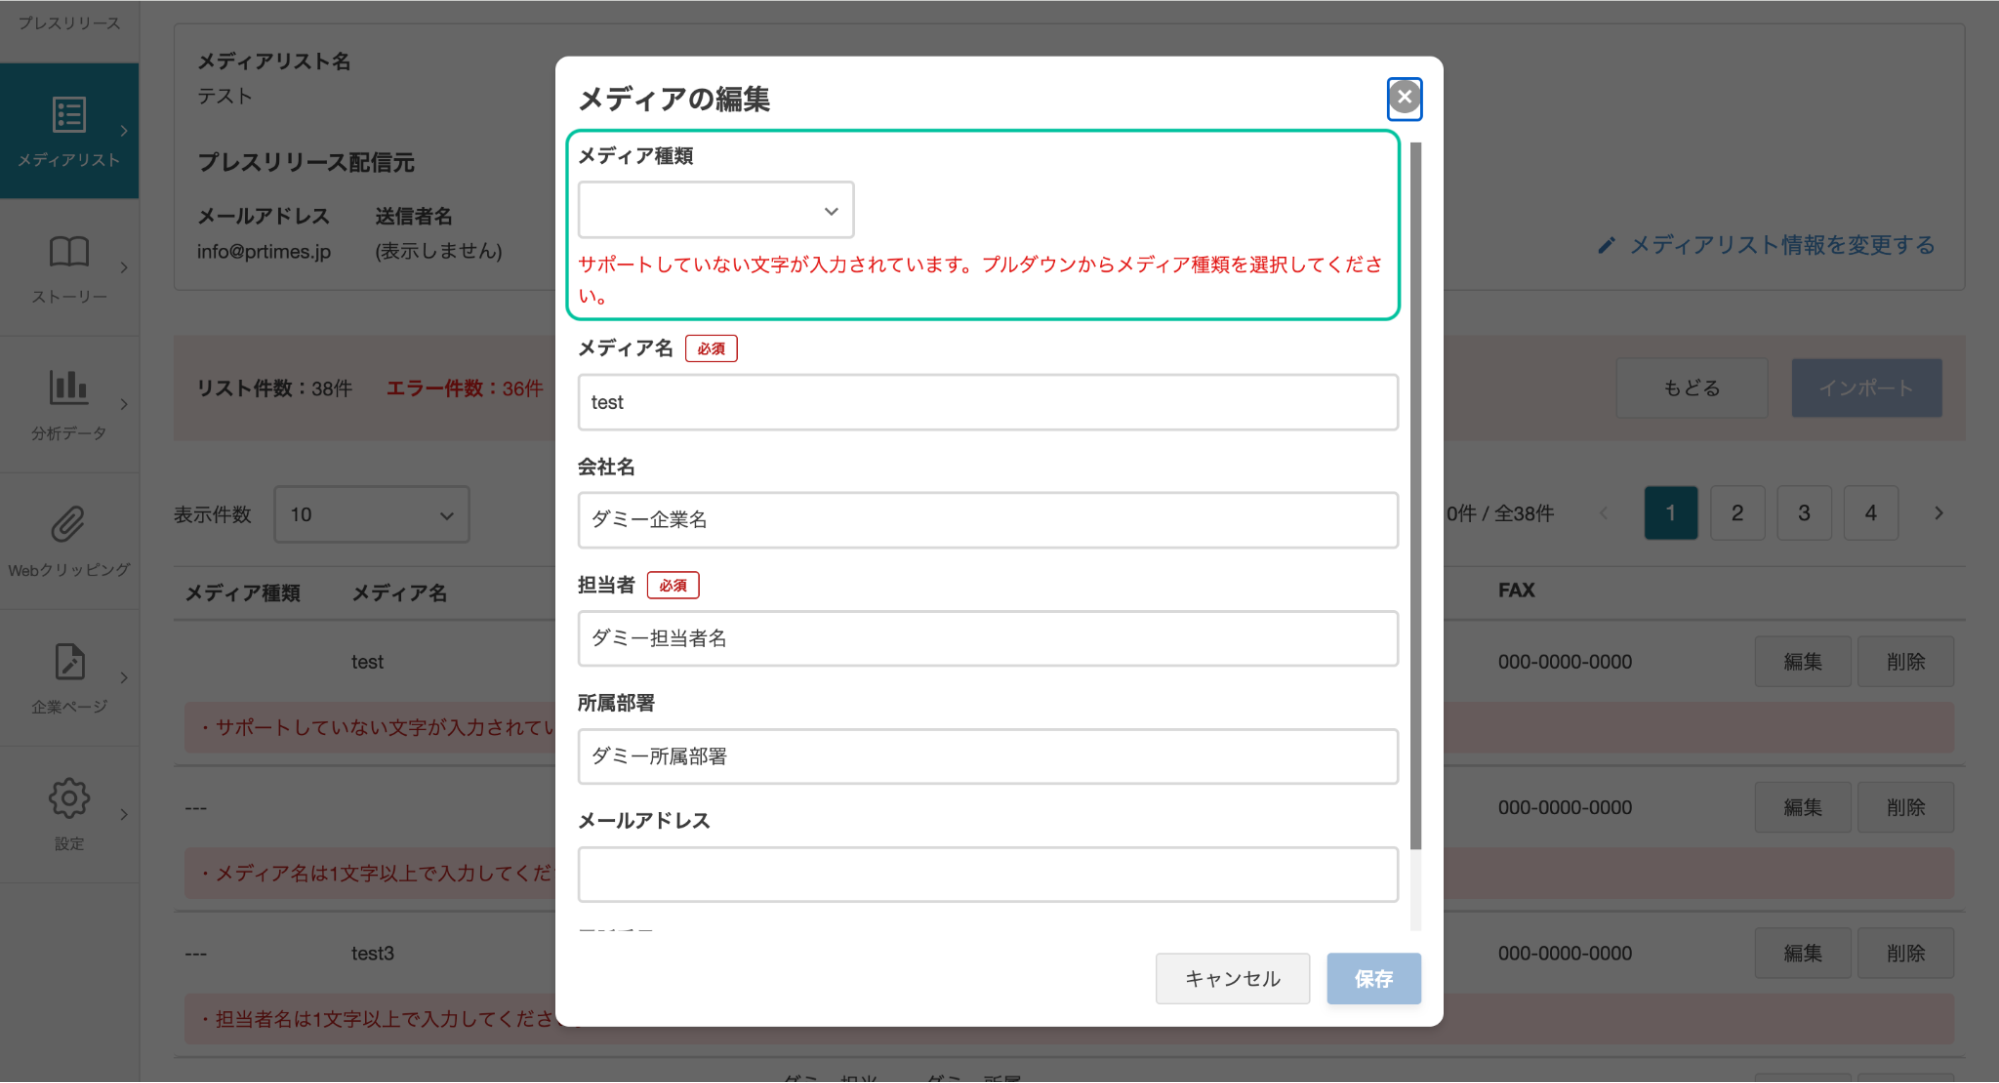Screen dimensions: 1999x1083
Task: Open メディアリスト in sidebar
Action: [69, 131]
